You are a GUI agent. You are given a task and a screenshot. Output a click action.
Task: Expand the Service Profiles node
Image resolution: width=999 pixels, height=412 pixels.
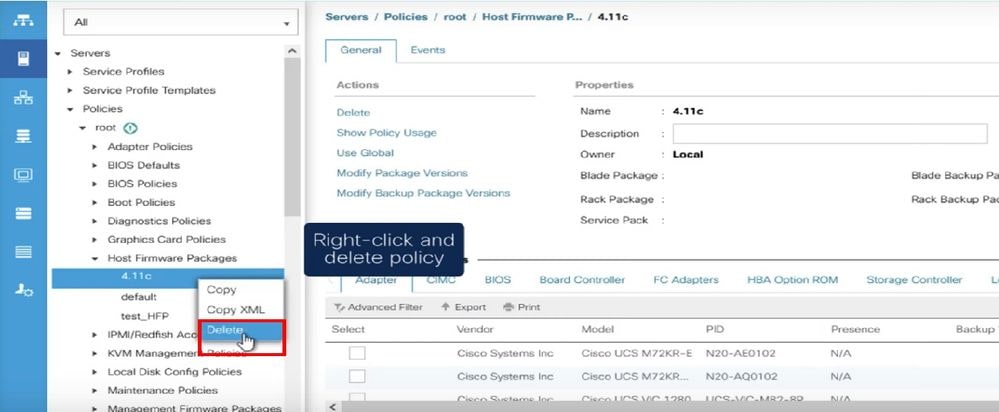(70, 72)
